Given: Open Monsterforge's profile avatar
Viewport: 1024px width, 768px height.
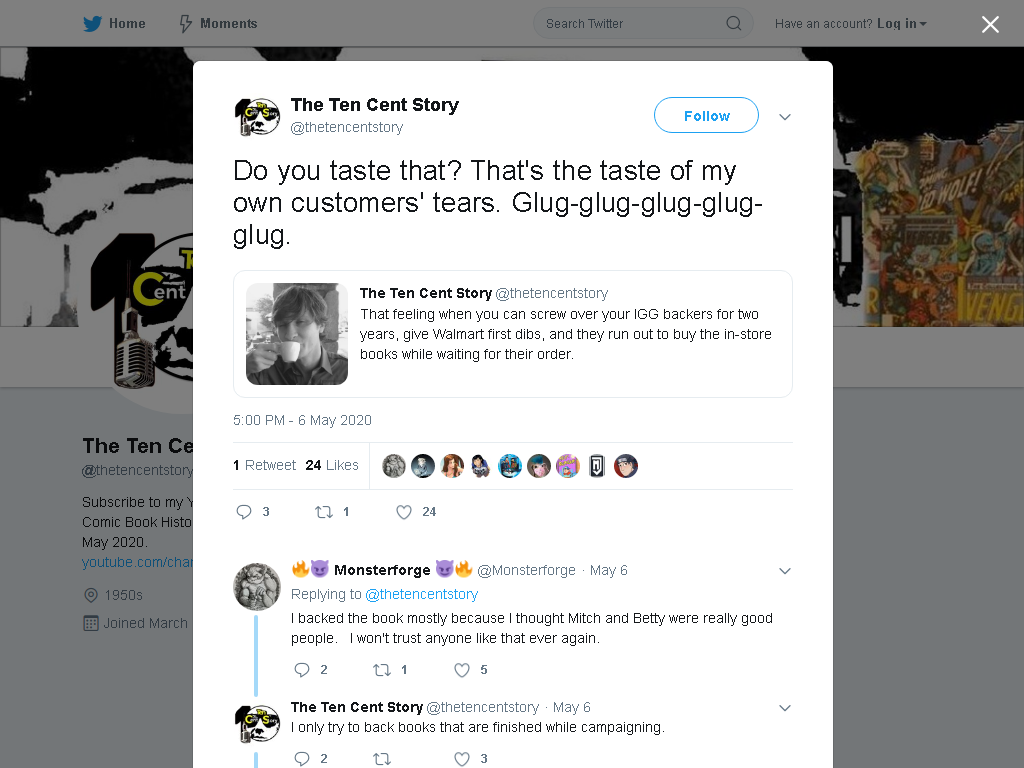Looking at the screenshot, I should coord(257,586).
